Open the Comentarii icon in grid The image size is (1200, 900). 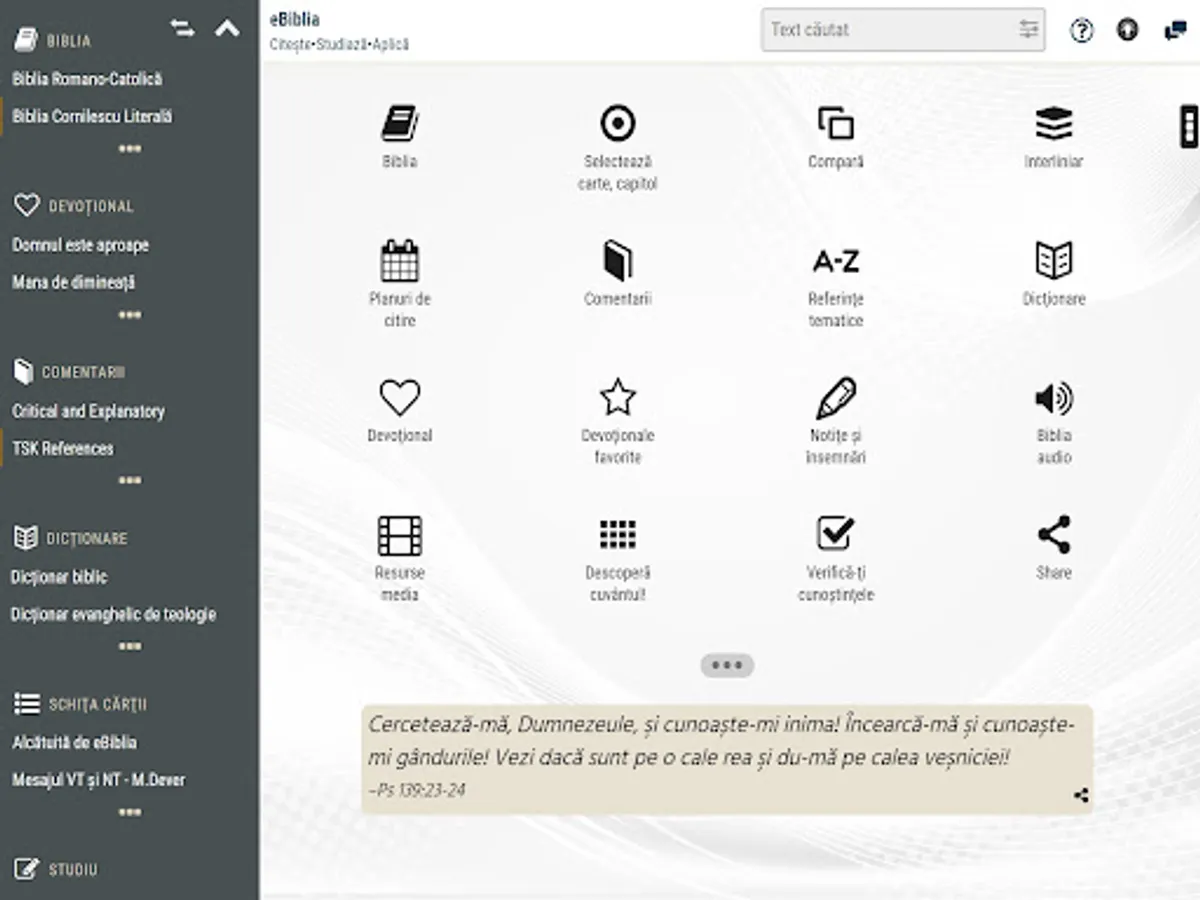[618, 261]
